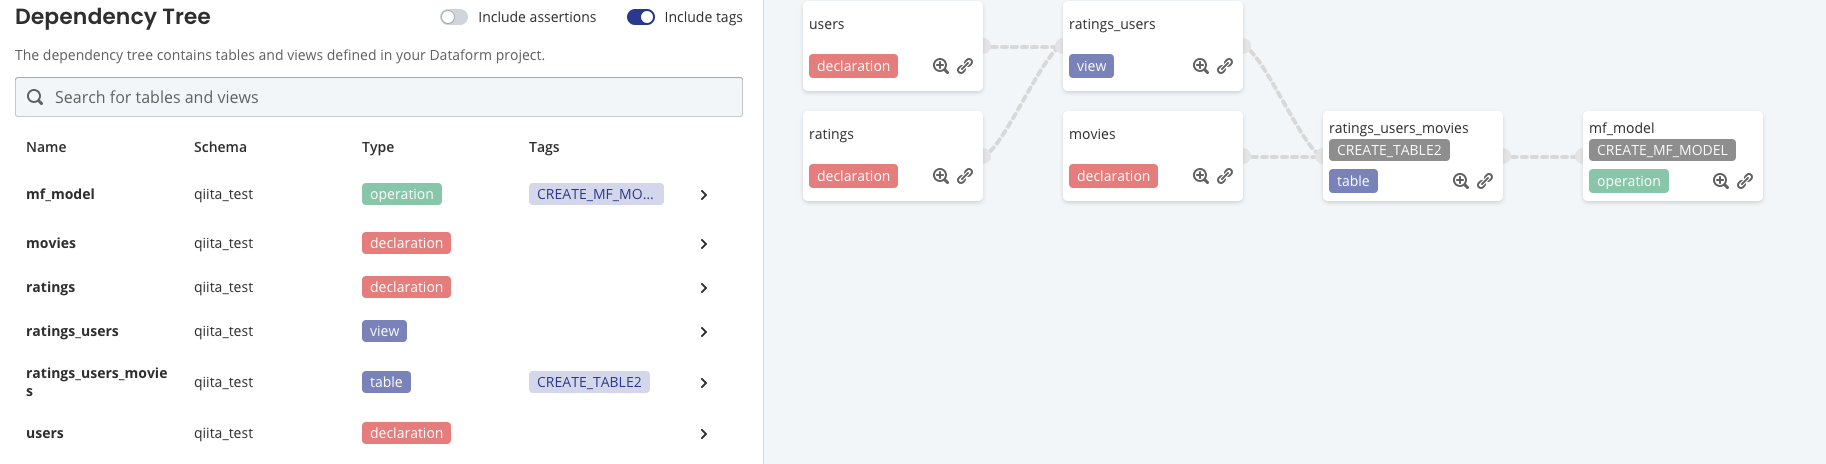The width and height of the screenshot is (1826, 464).
Task: Click the search tables and views field
Action: pyautogui.click(x=379, y=97)
